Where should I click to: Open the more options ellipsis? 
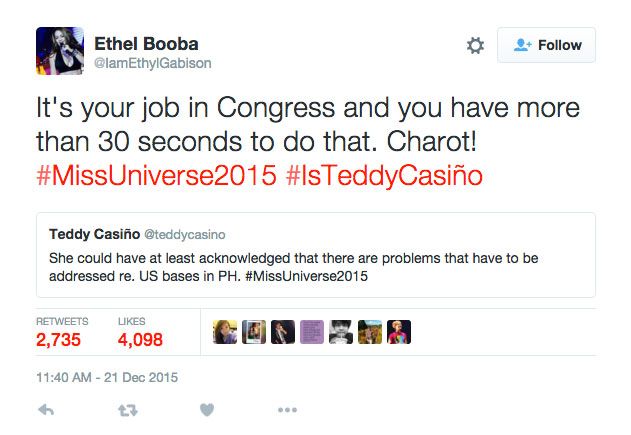coord(287,410)
